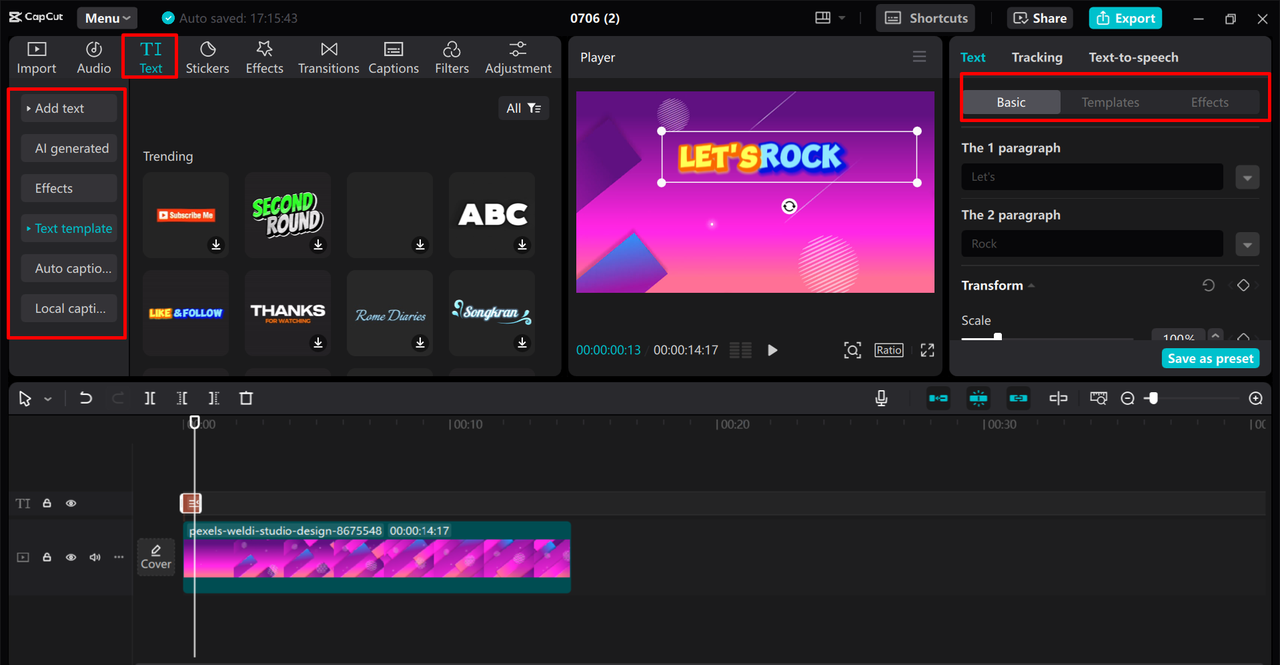Open the 2 paragraph dropdown arrow
The width and height of the screenshot is (1280, 665).
coord(1247,244)
